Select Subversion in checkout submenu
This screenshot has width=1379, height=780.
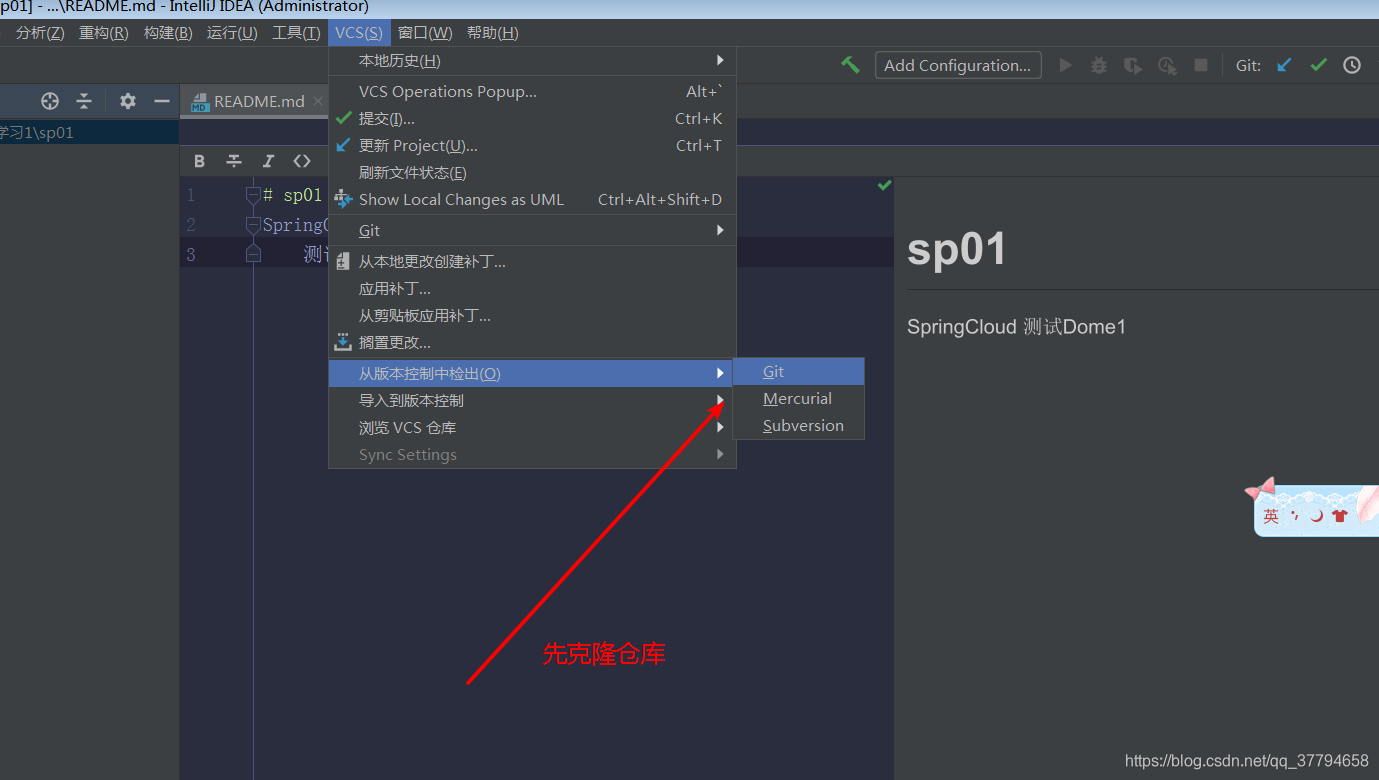pos(799,425)
